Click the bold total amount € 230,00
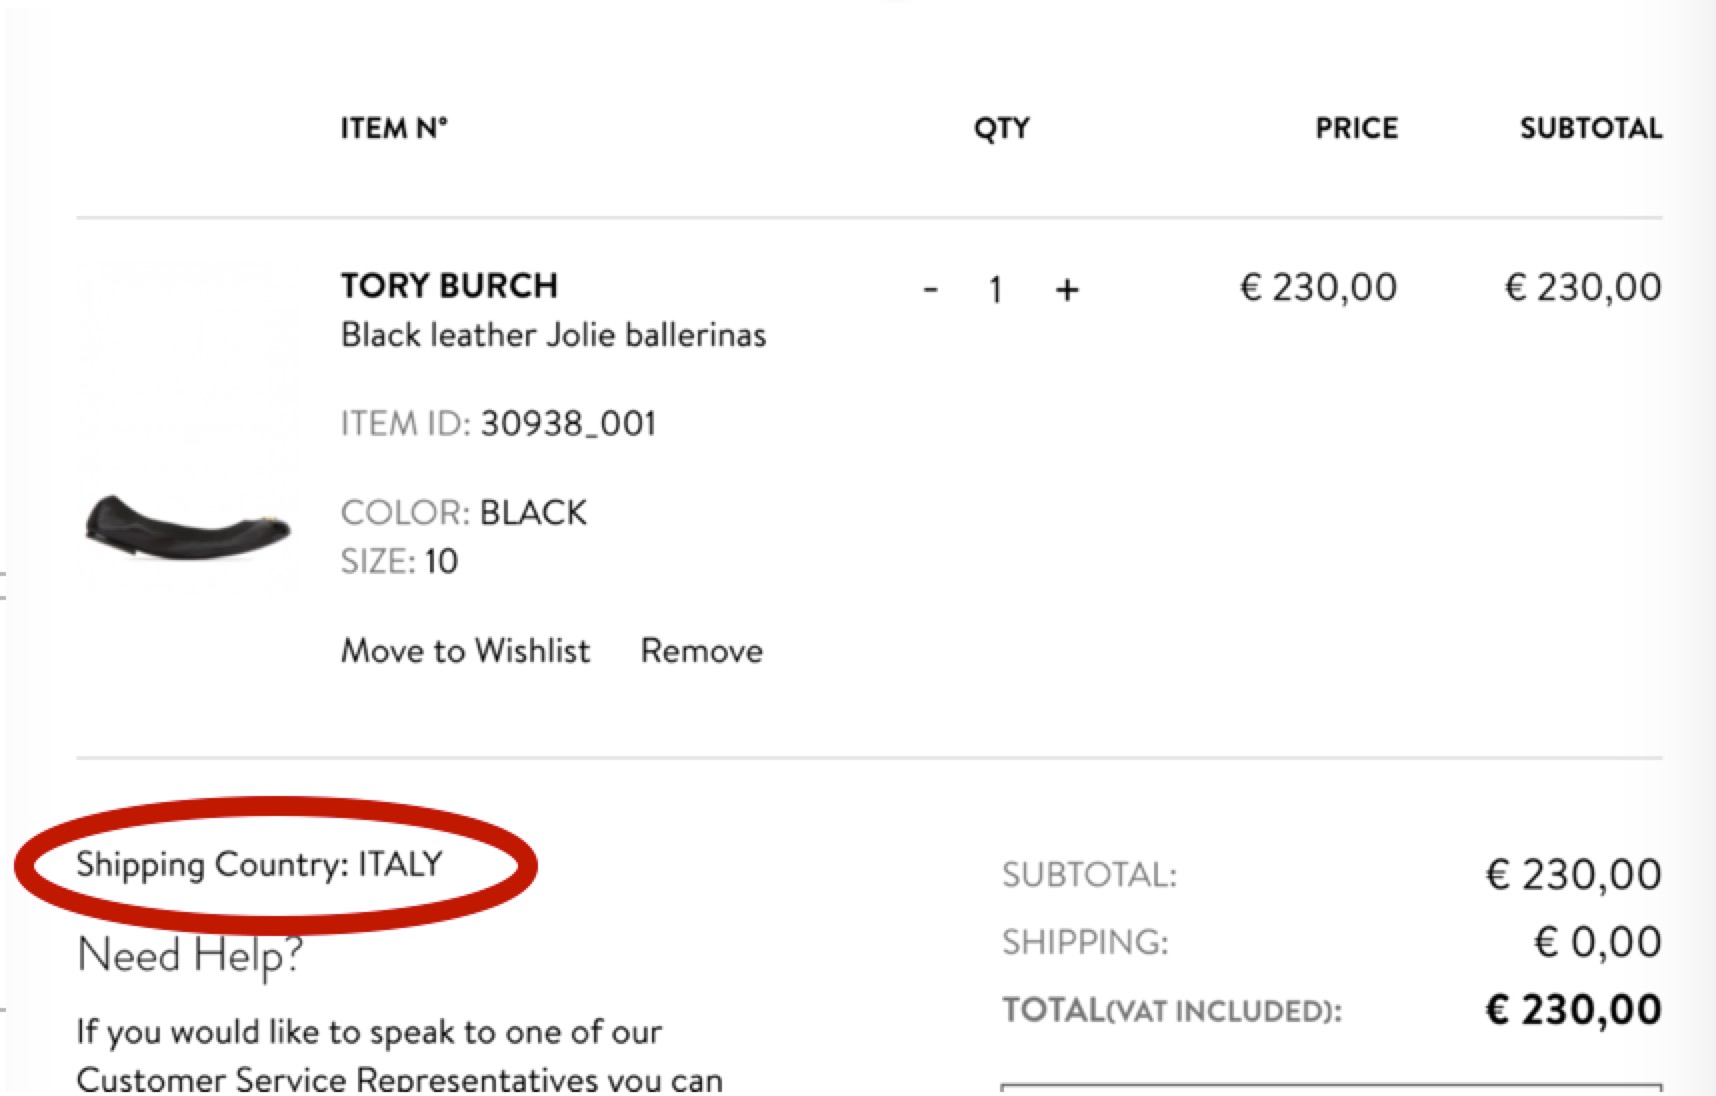The height and width of the screenshot is (1096, 1716). pyautogui.click(x=1574, y=1009)
